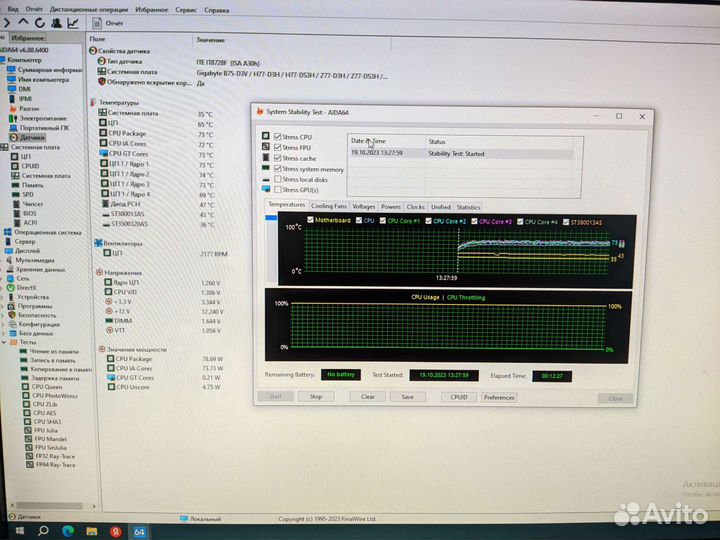
Task: Click the Save button
Action: [x=407, y=397]
